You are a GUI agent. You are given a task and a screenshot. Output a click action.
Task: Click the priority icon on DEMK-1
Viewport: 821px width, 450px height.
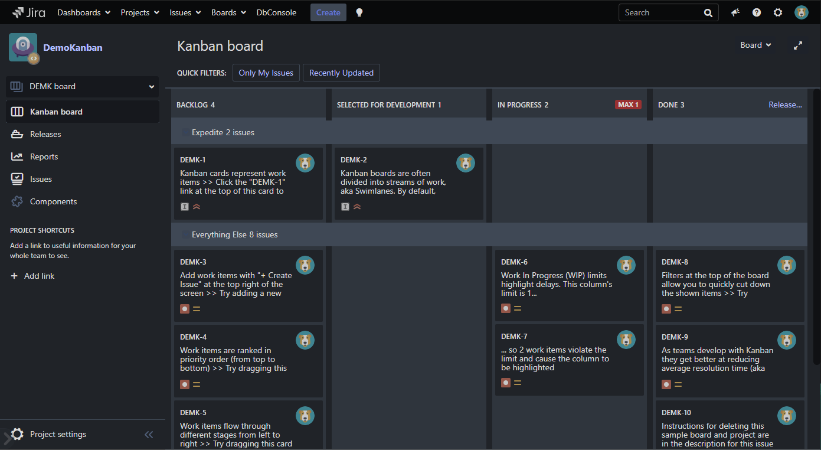point(196,206)
